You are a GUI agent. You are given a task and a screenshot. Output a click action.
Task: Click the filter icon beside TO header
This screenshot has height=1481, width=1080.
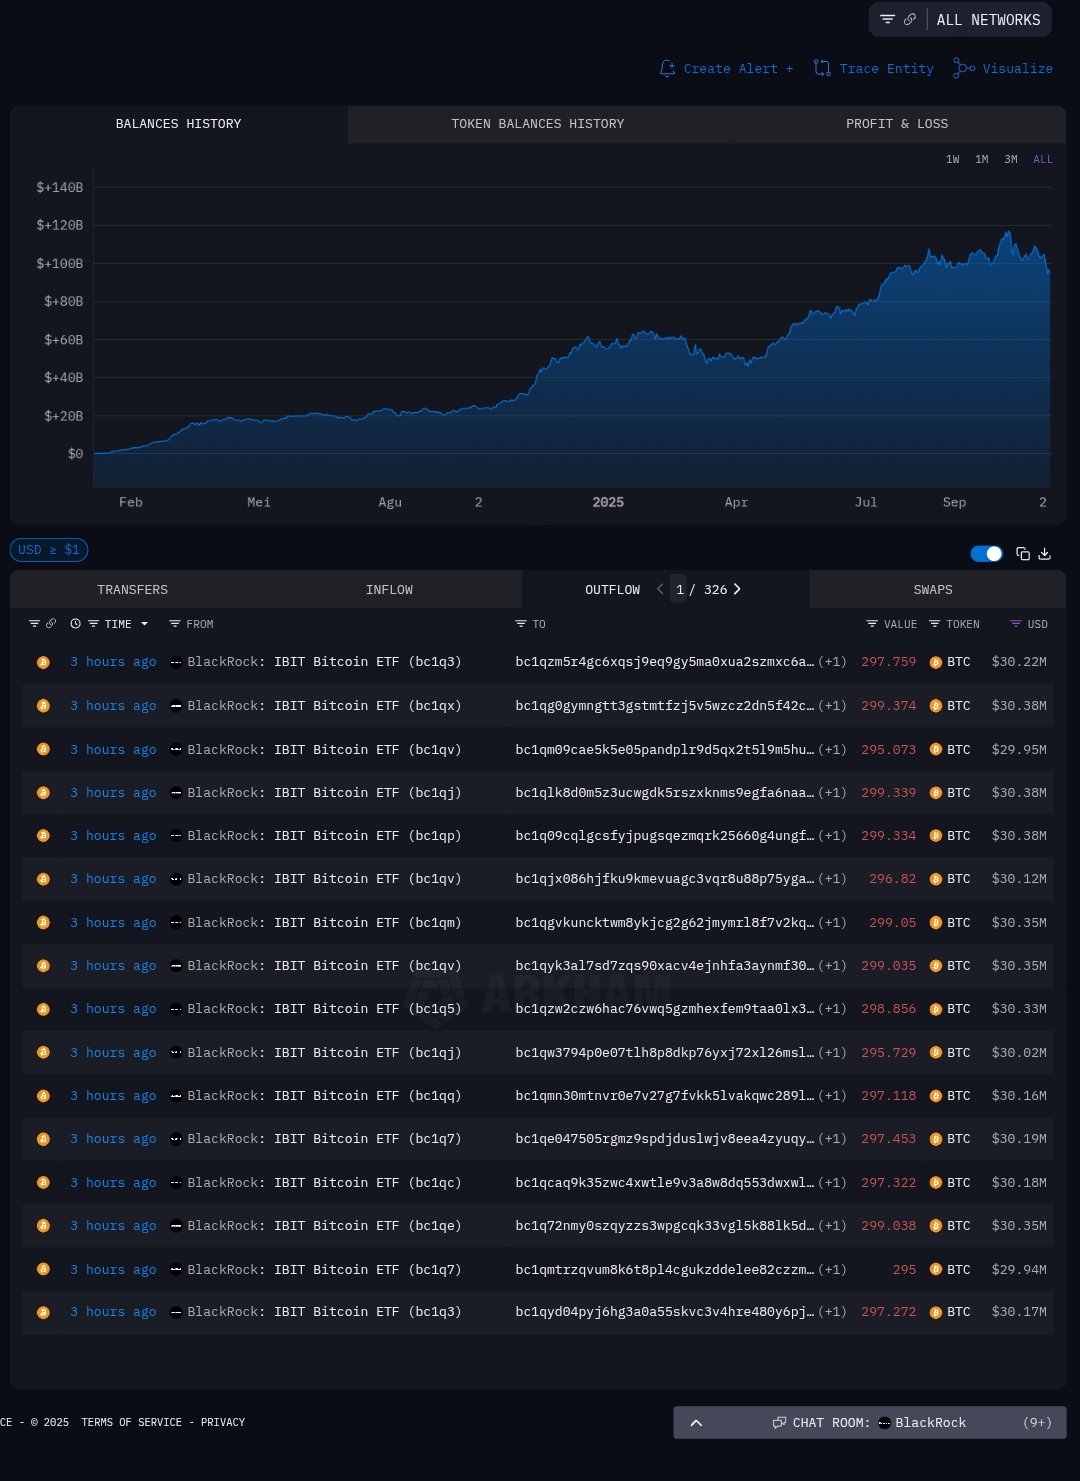pyautogui.click(x=521, y=624)
